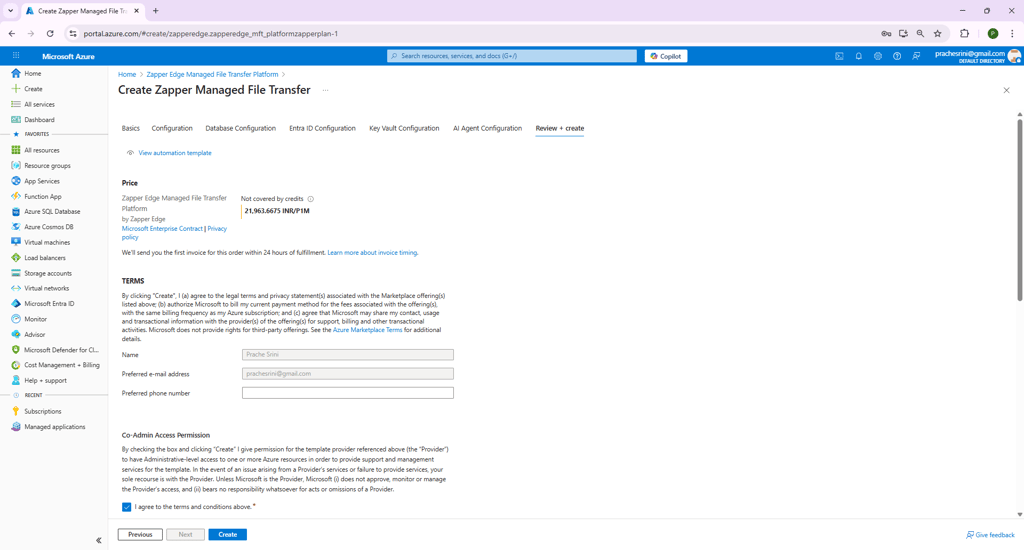
Task: Click the Create button
Action: tap(227, 534)
